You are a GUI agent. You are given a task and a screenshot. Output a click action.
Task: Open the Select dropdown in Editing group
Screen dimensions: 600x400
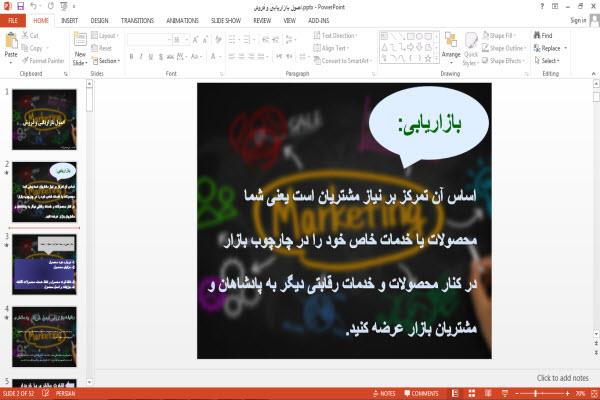tap(547, 60)
